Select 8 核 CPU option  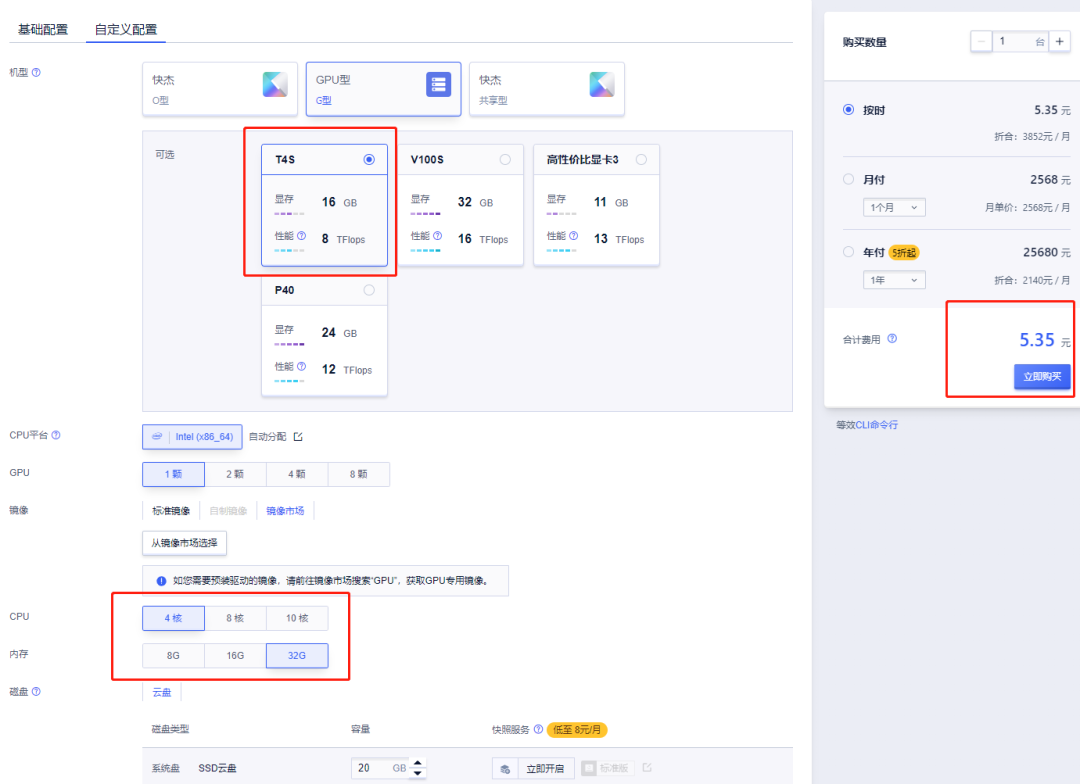[x=235, y=618]
